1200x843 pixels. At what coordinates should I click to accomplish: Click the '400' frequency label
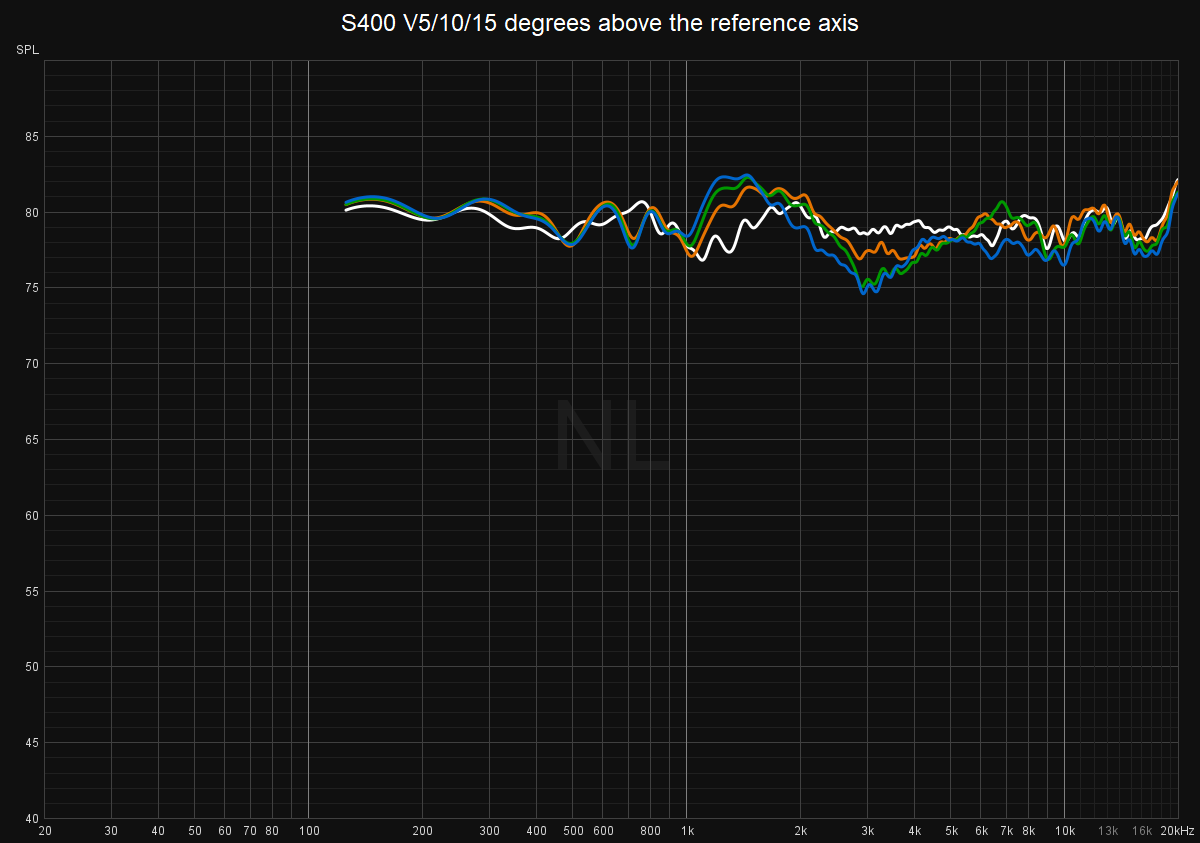coord(536,831)
